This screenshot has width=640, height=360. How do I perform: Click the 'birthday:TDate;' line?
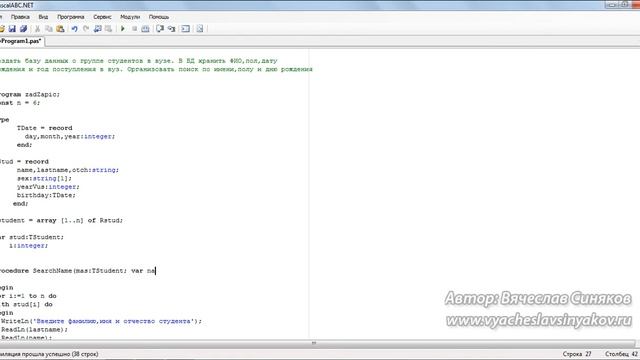click(x=46, y=195)
